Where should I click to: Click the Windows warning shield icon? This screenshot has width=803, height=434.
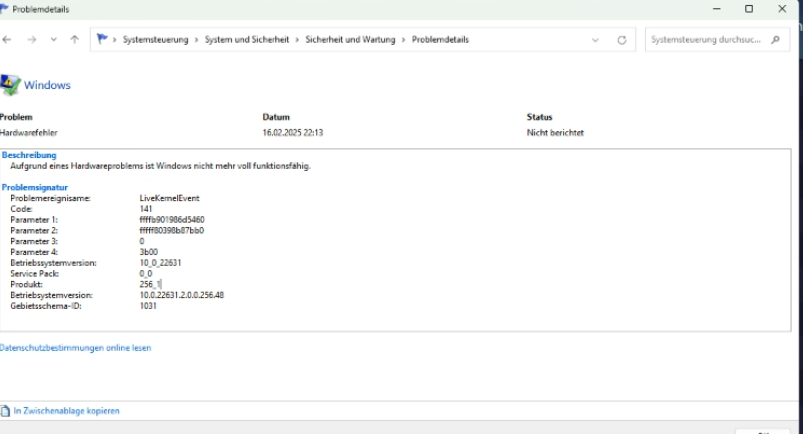point(10,85)
